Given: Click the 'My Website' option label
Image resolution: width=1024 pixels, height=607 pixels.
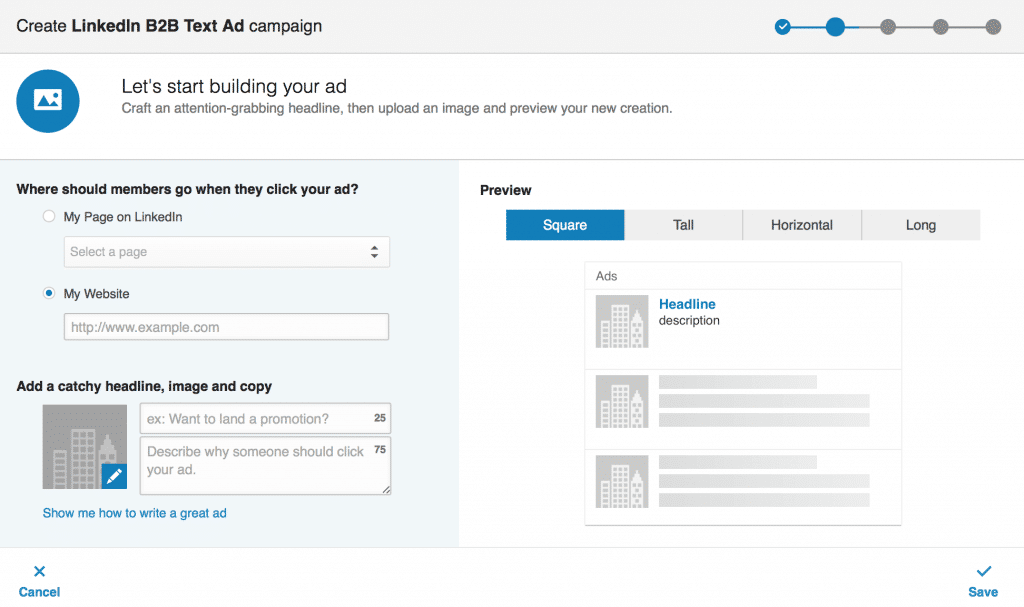Looking at the screenshot, I should pos(96,294).
